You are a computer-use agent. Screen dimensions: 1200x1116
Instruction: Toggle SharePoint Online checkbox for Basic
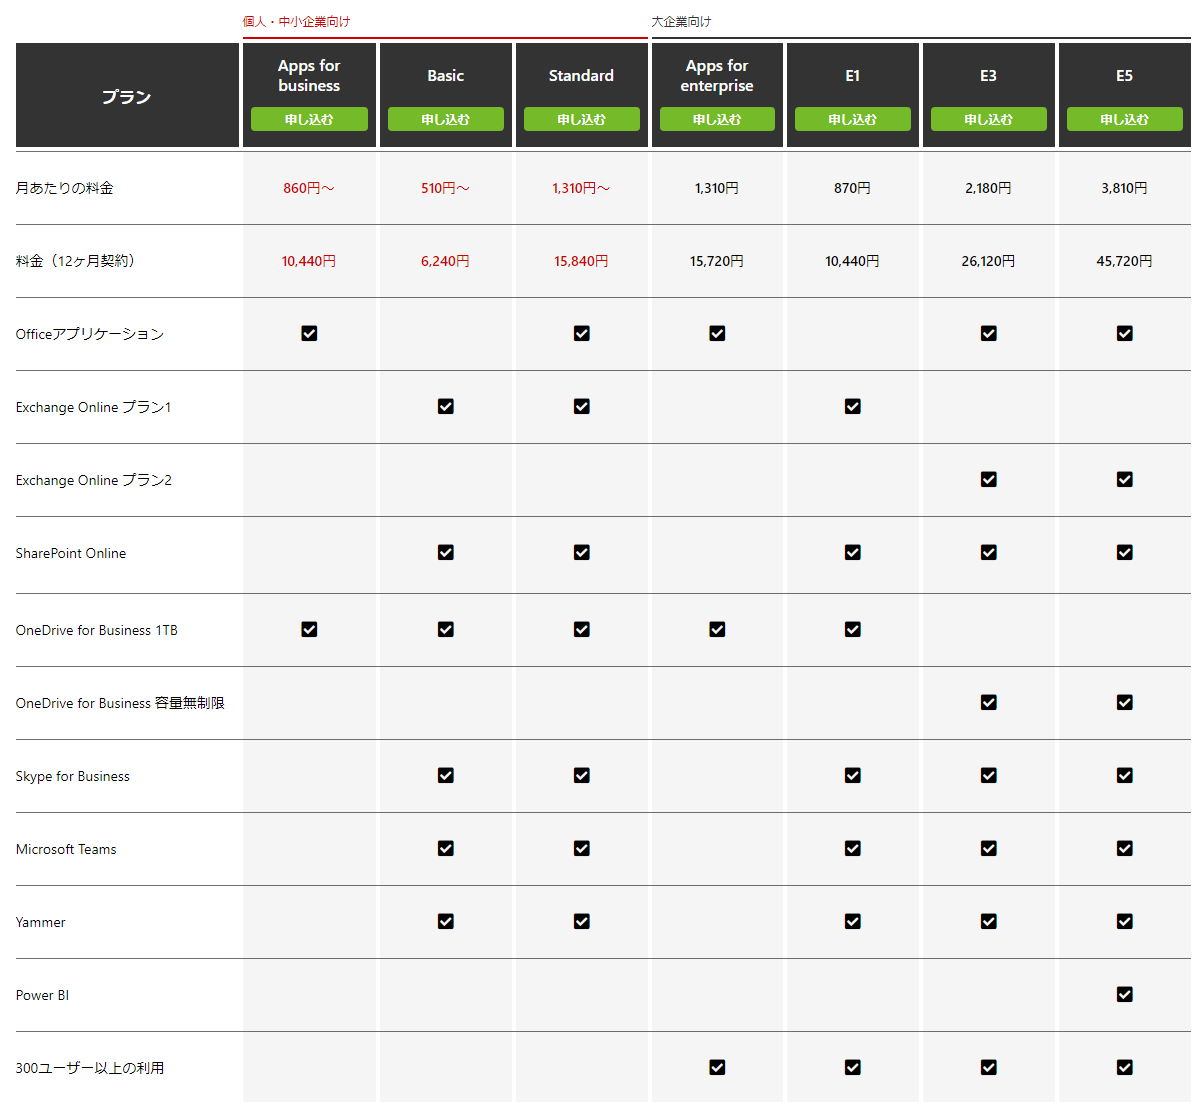click(x=446, y=552)
